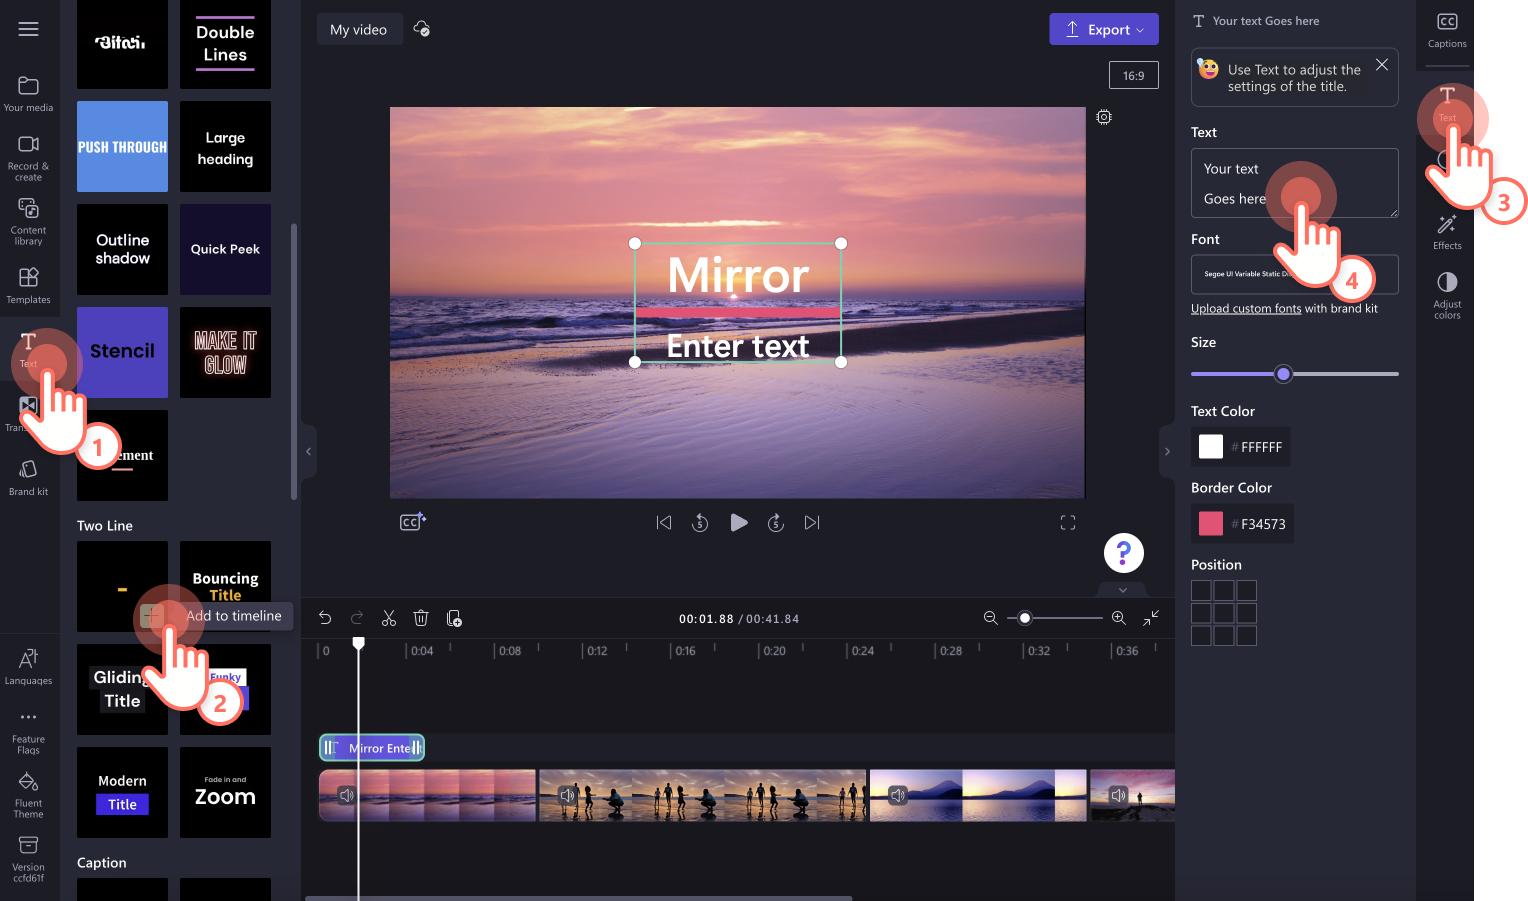Viewport: 1528px width, 901px height.
Task: Zoom in on the timeline
Action: pyautogui.click(x=1118, y=618)
